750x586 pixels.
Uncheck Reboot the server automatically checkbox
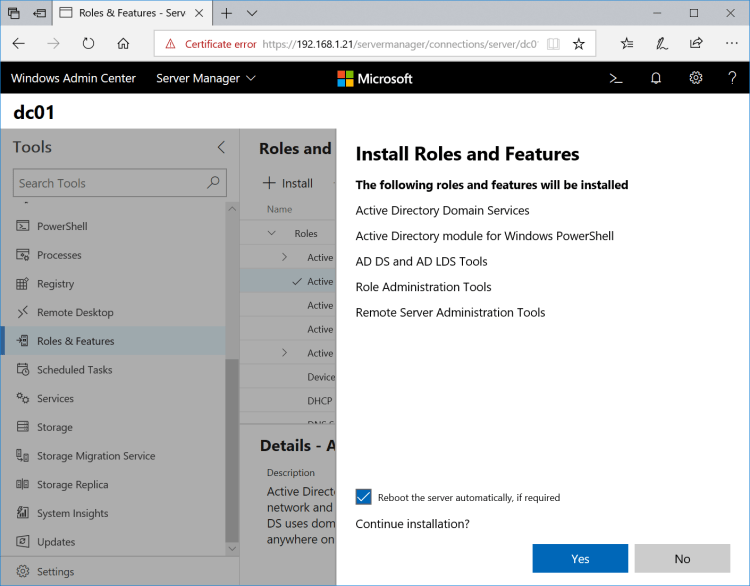pyautogui.click(x=364, y=497)
